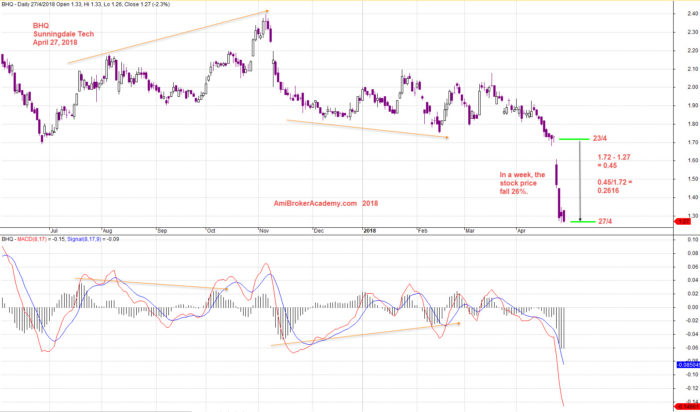The width and height of the screenshot is (700, 412).
Task: Click the 2.30 price axis label
Action: click(x=691, y=32)
